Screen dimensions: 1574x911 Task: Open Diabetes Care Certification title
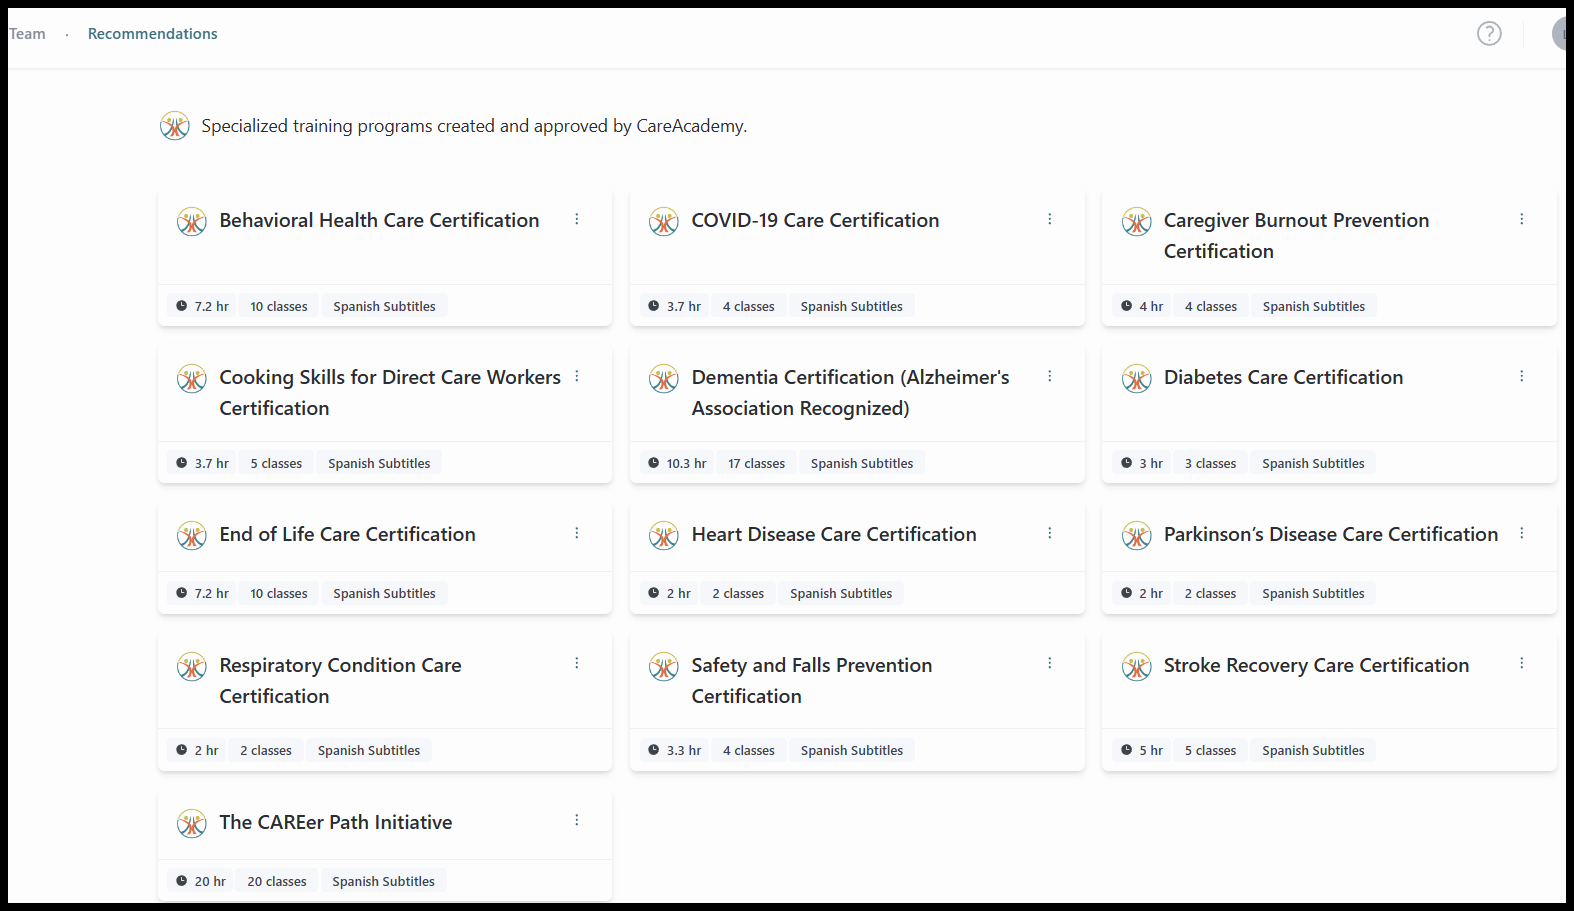[1283, 377]
